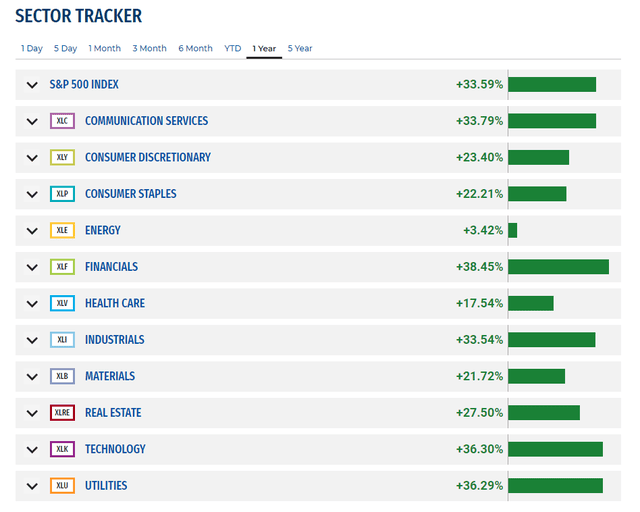Click the XLF ticker badge
Image resolution: width=640 pixels, height=512 pixels.
pyautogui.click(x=62, y=267)
